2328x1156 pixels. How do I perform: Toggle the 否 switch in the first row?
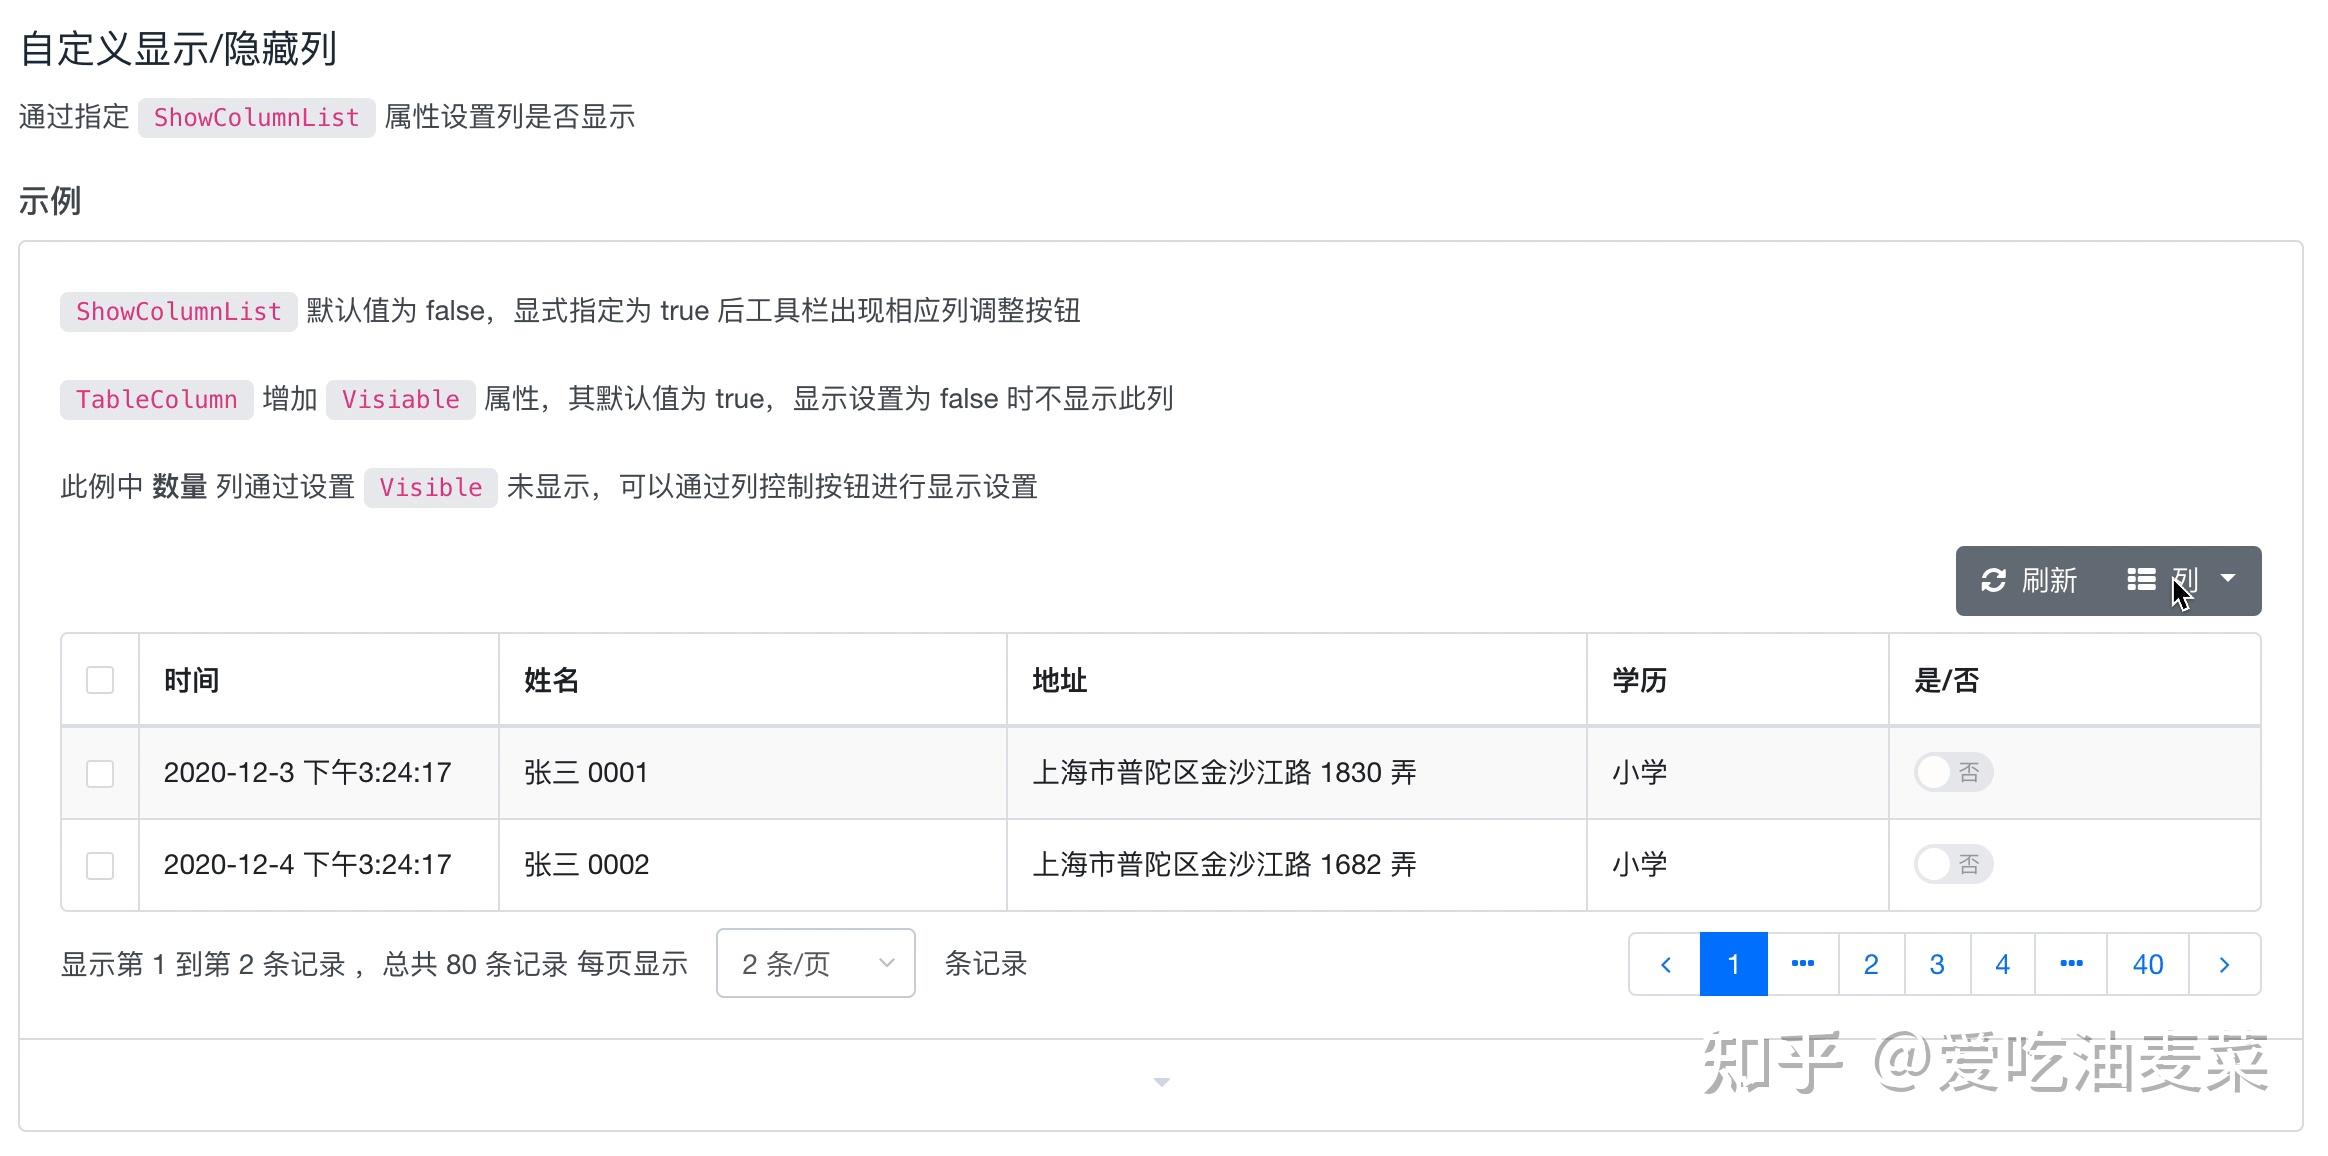click(1952, 772)
